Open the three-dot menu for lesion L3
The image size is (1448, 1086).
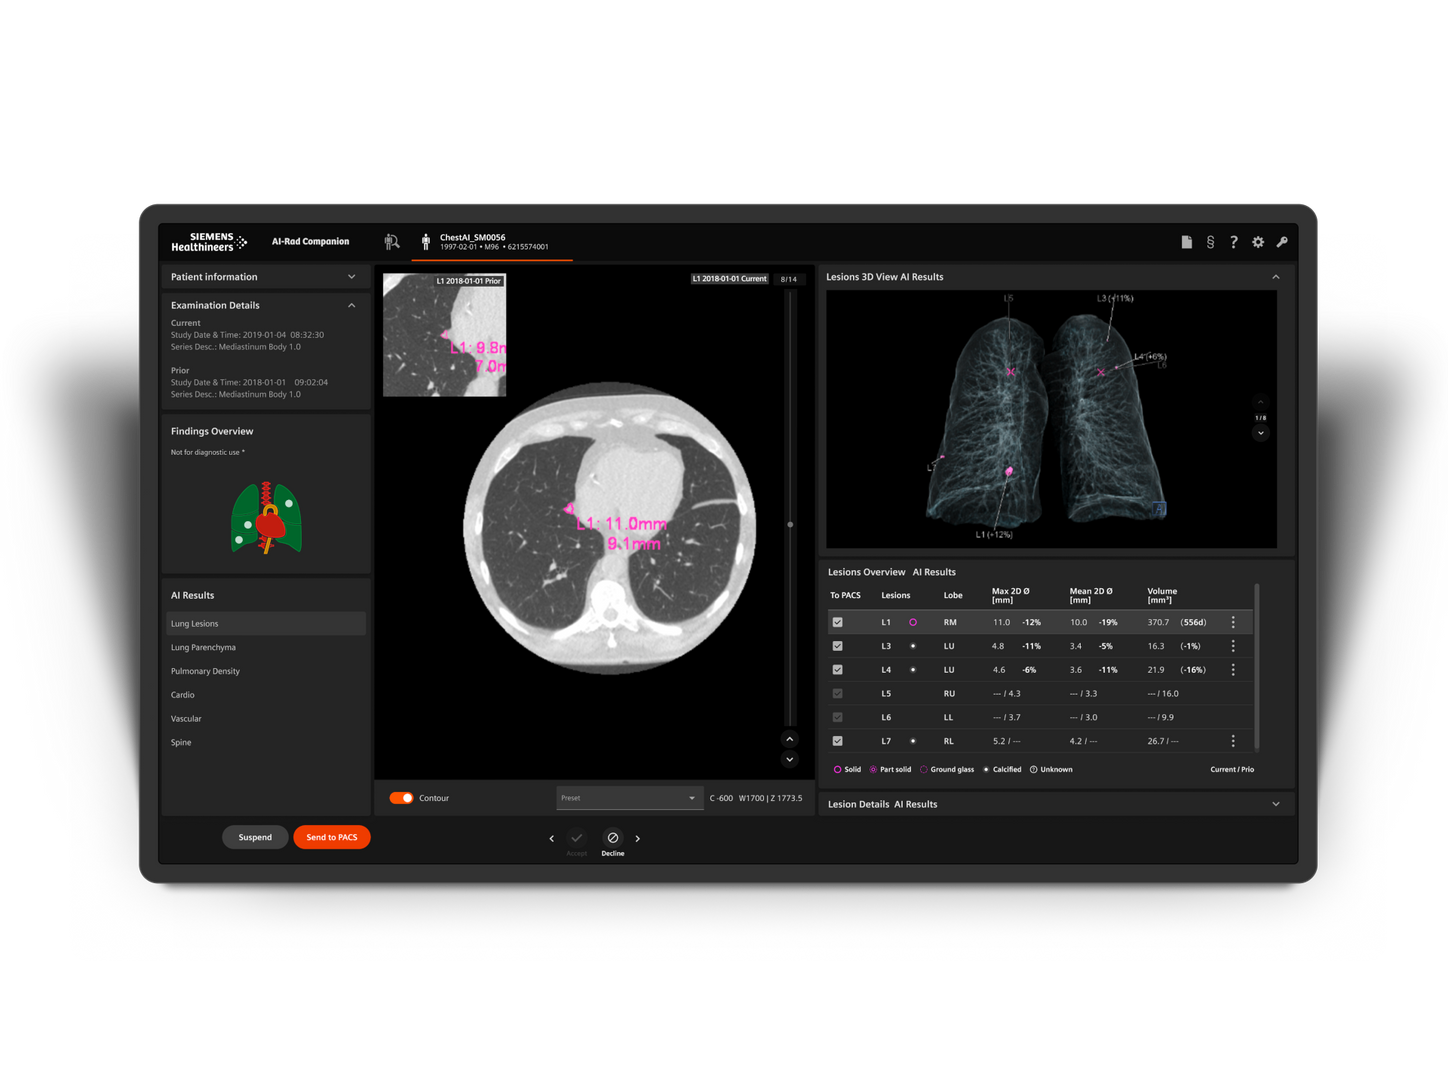tap(1233, 646)
